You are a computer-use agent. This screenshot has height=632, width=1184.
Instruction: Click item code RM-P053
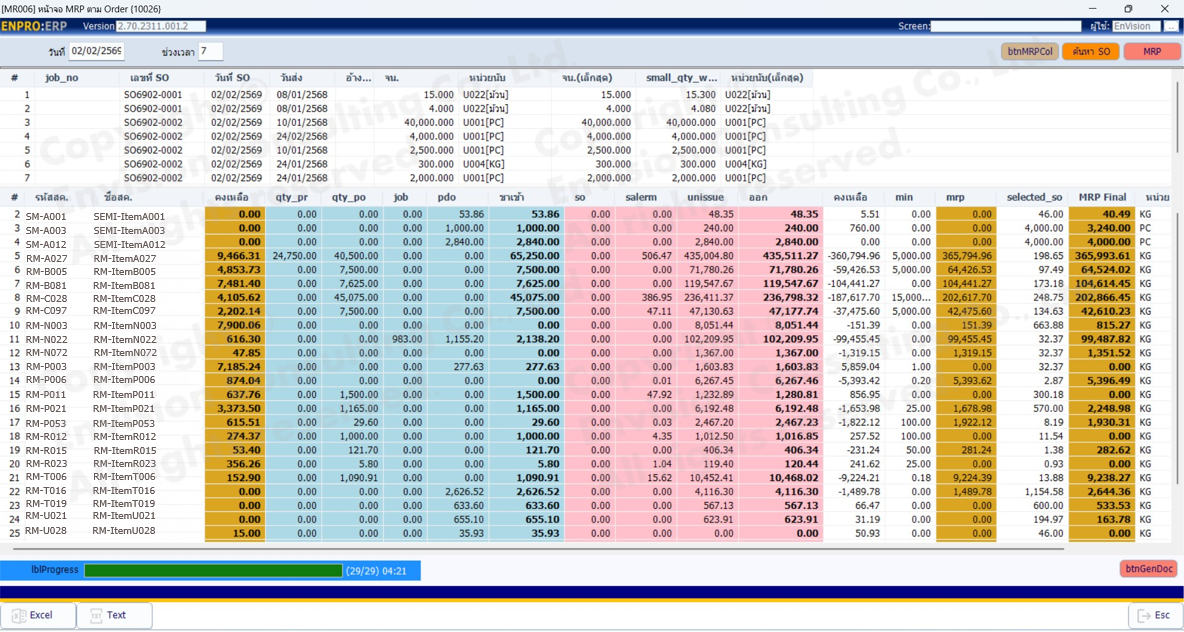(x=46, y=423)
